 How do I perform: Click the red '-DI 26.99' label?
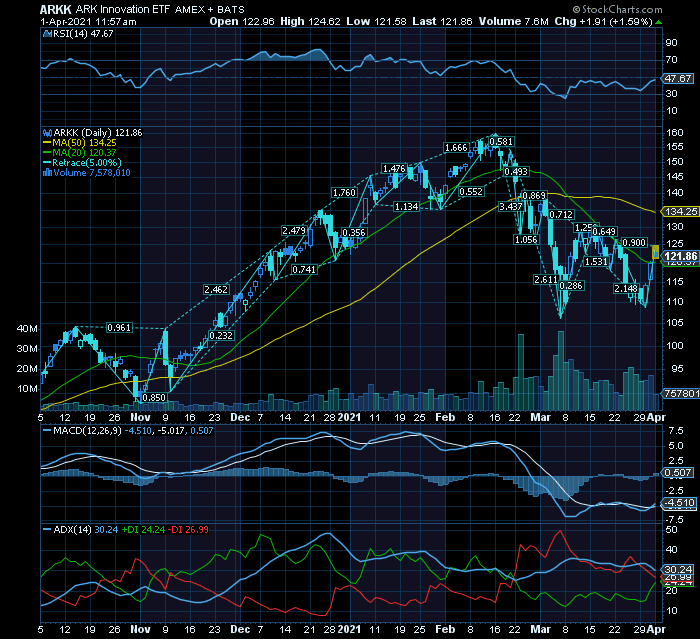188,530
